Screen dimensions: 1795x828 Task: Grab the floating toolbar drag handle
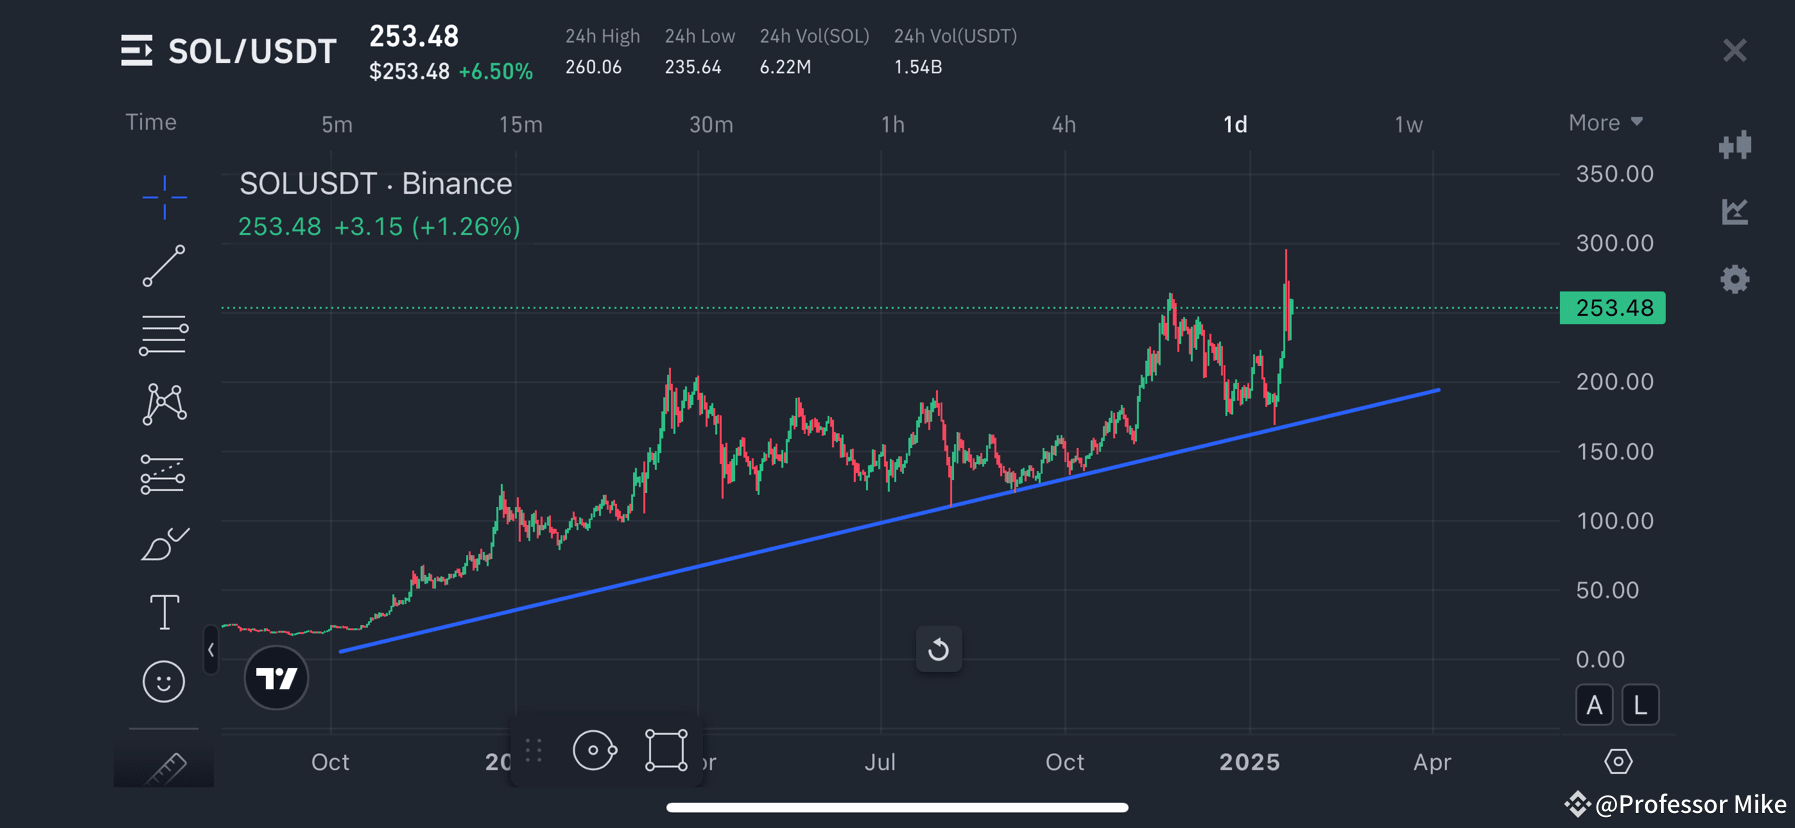(534, 750)
